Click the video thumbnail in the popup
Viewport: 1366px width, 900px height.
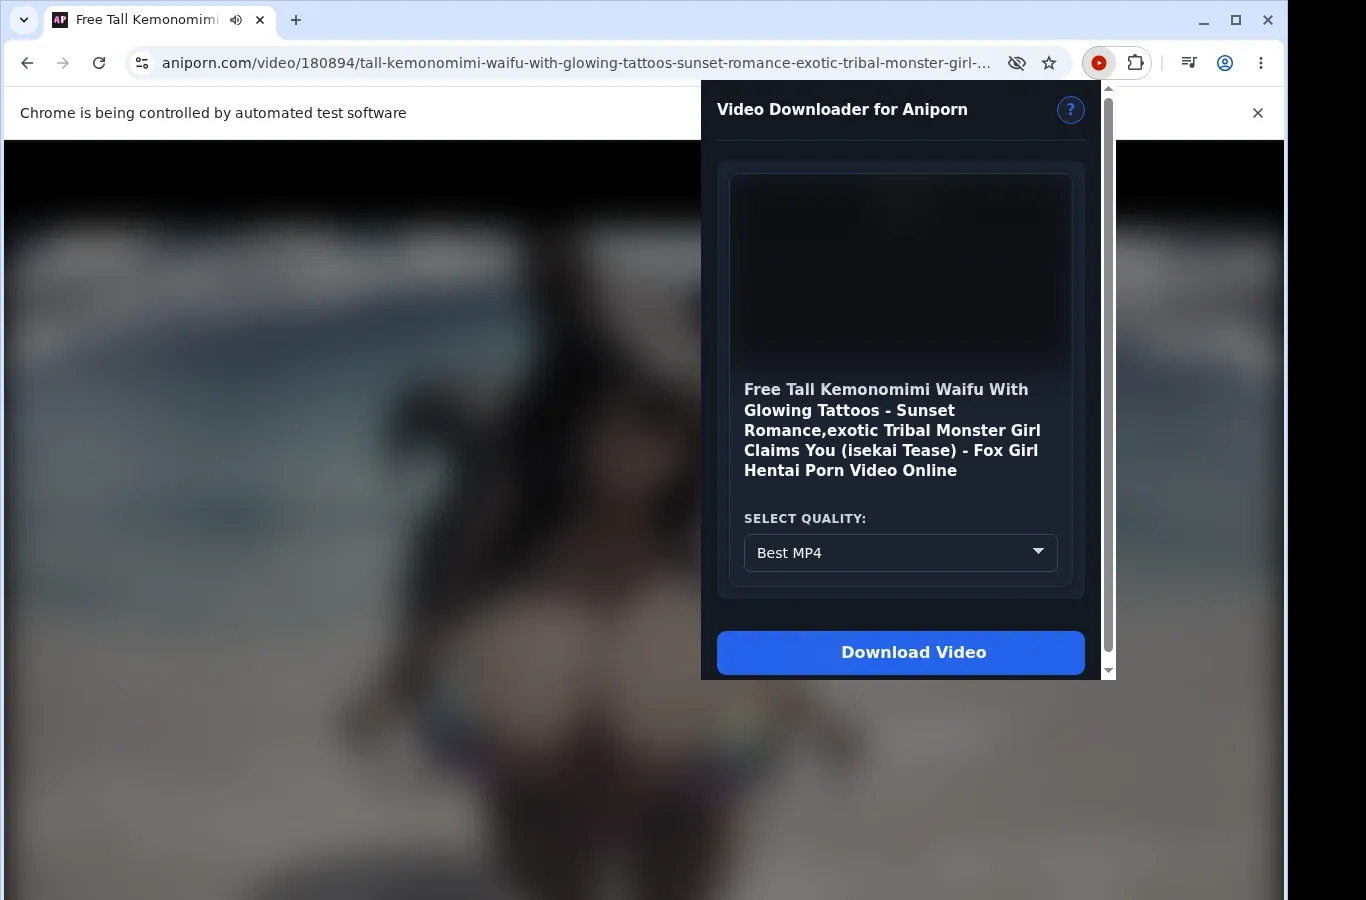900,271
